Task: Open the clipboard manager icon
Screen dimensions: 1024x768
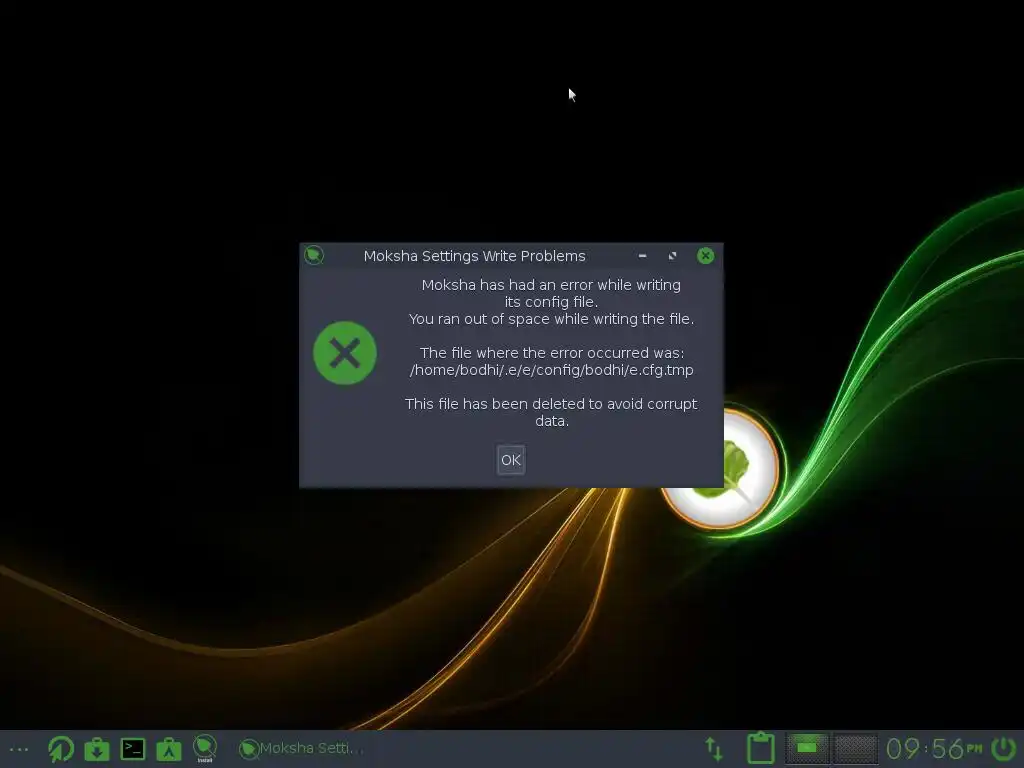Action: tap(761, 748)
